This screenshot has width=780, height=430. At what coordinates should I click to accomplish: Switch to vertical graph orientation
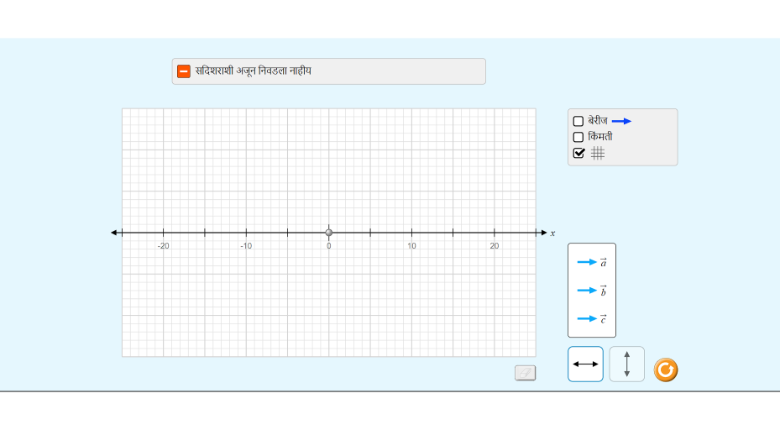627,364
